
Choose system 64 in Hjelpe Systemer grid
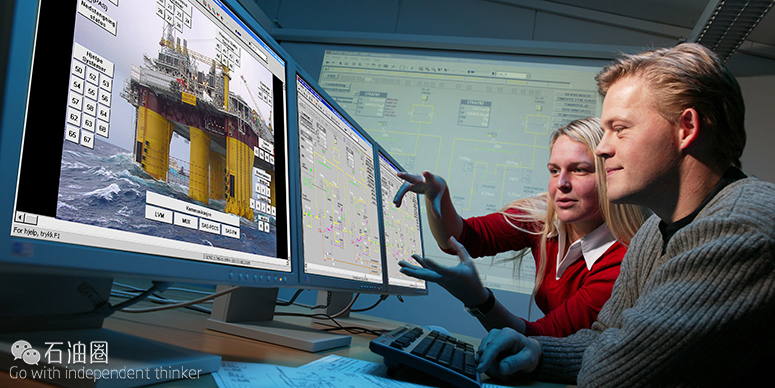[x=103, y=114]
